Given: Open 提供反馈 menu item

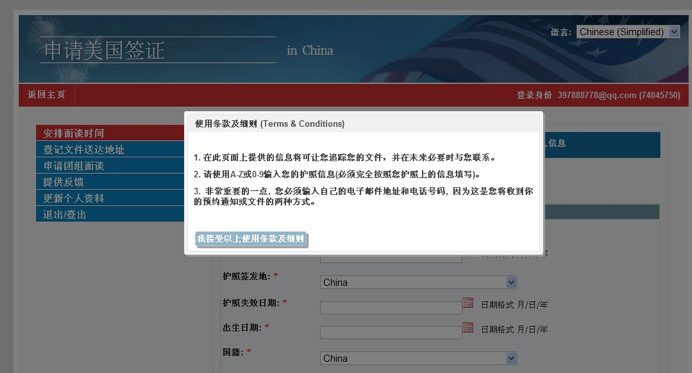Looking at the screenshot, I should point(110,182).
